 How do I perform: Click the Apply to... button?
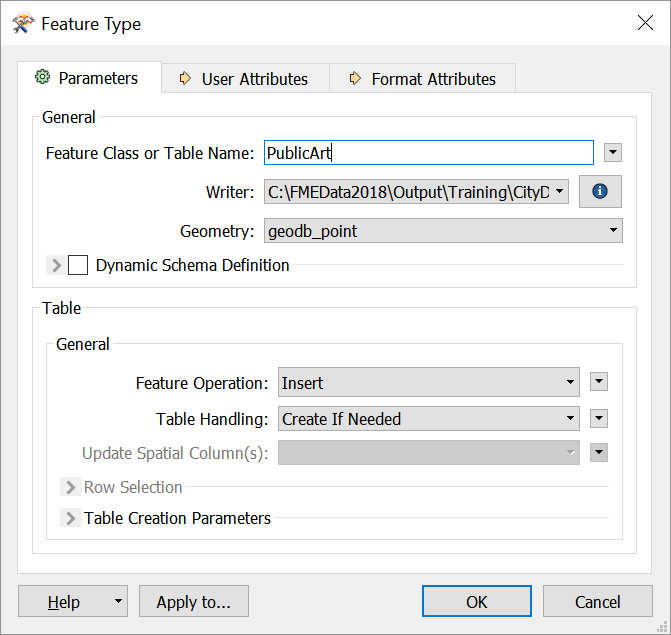pyautogui.click(x=194, y=601)
